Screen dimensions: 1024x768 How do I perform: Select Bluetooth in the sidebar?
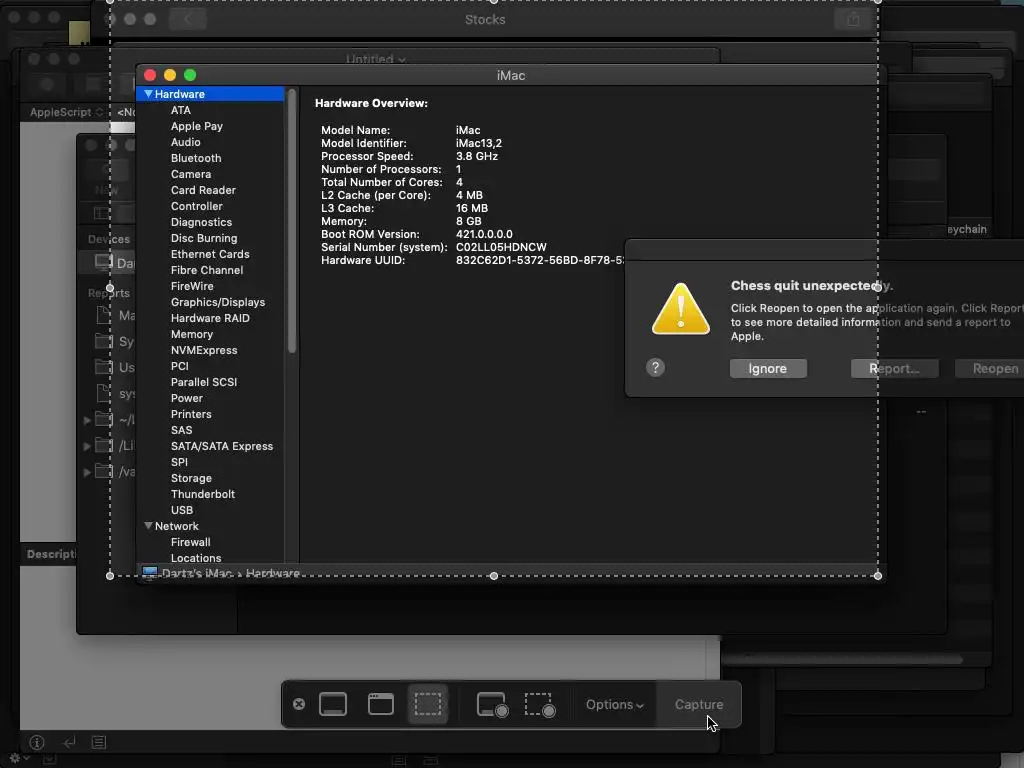[196, 158]
